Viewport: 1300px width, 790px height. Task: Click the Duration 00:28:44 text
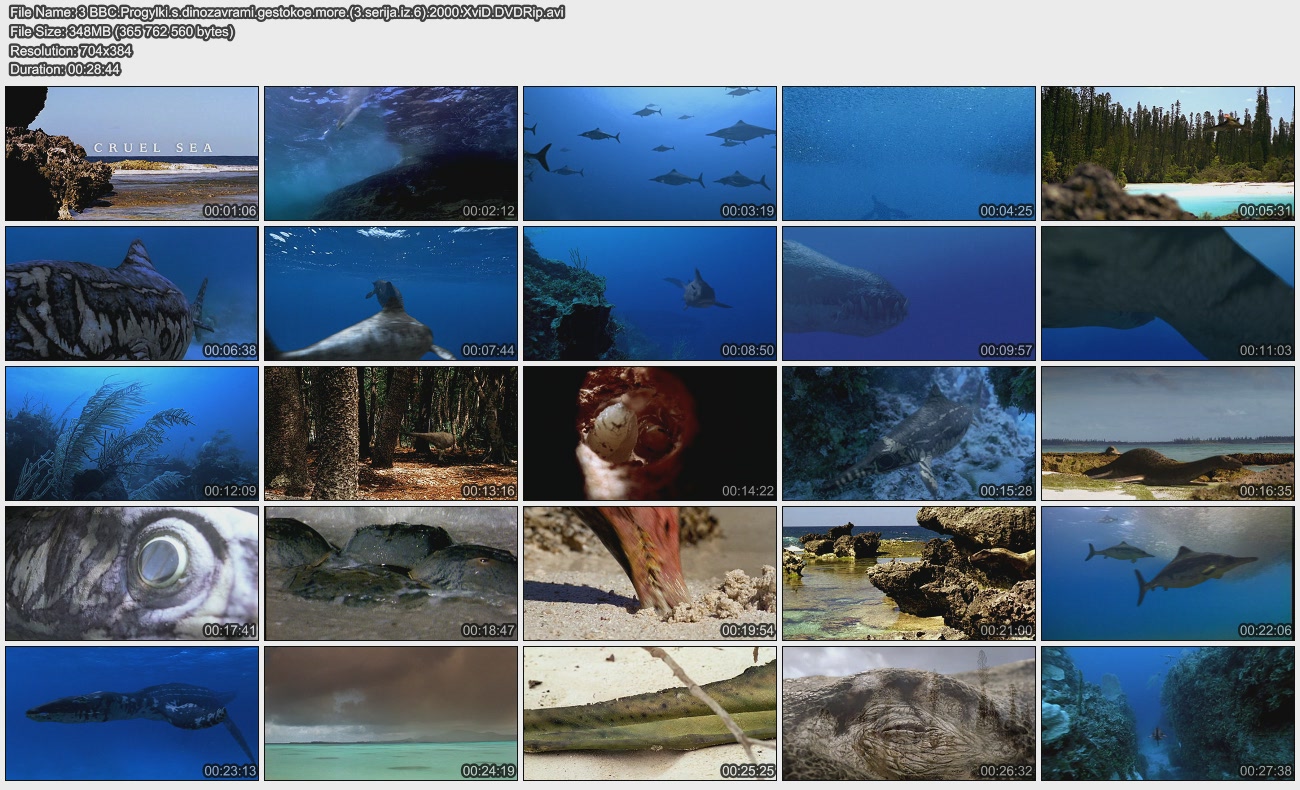tap(65, 69)
